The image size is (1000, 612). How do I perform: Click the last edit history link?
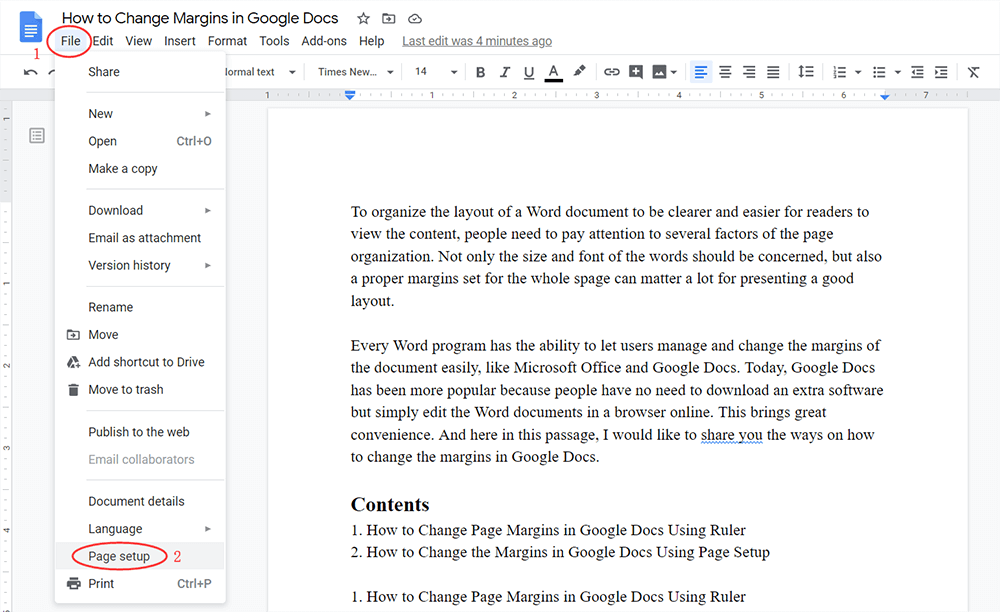click(x=476, y=41)
